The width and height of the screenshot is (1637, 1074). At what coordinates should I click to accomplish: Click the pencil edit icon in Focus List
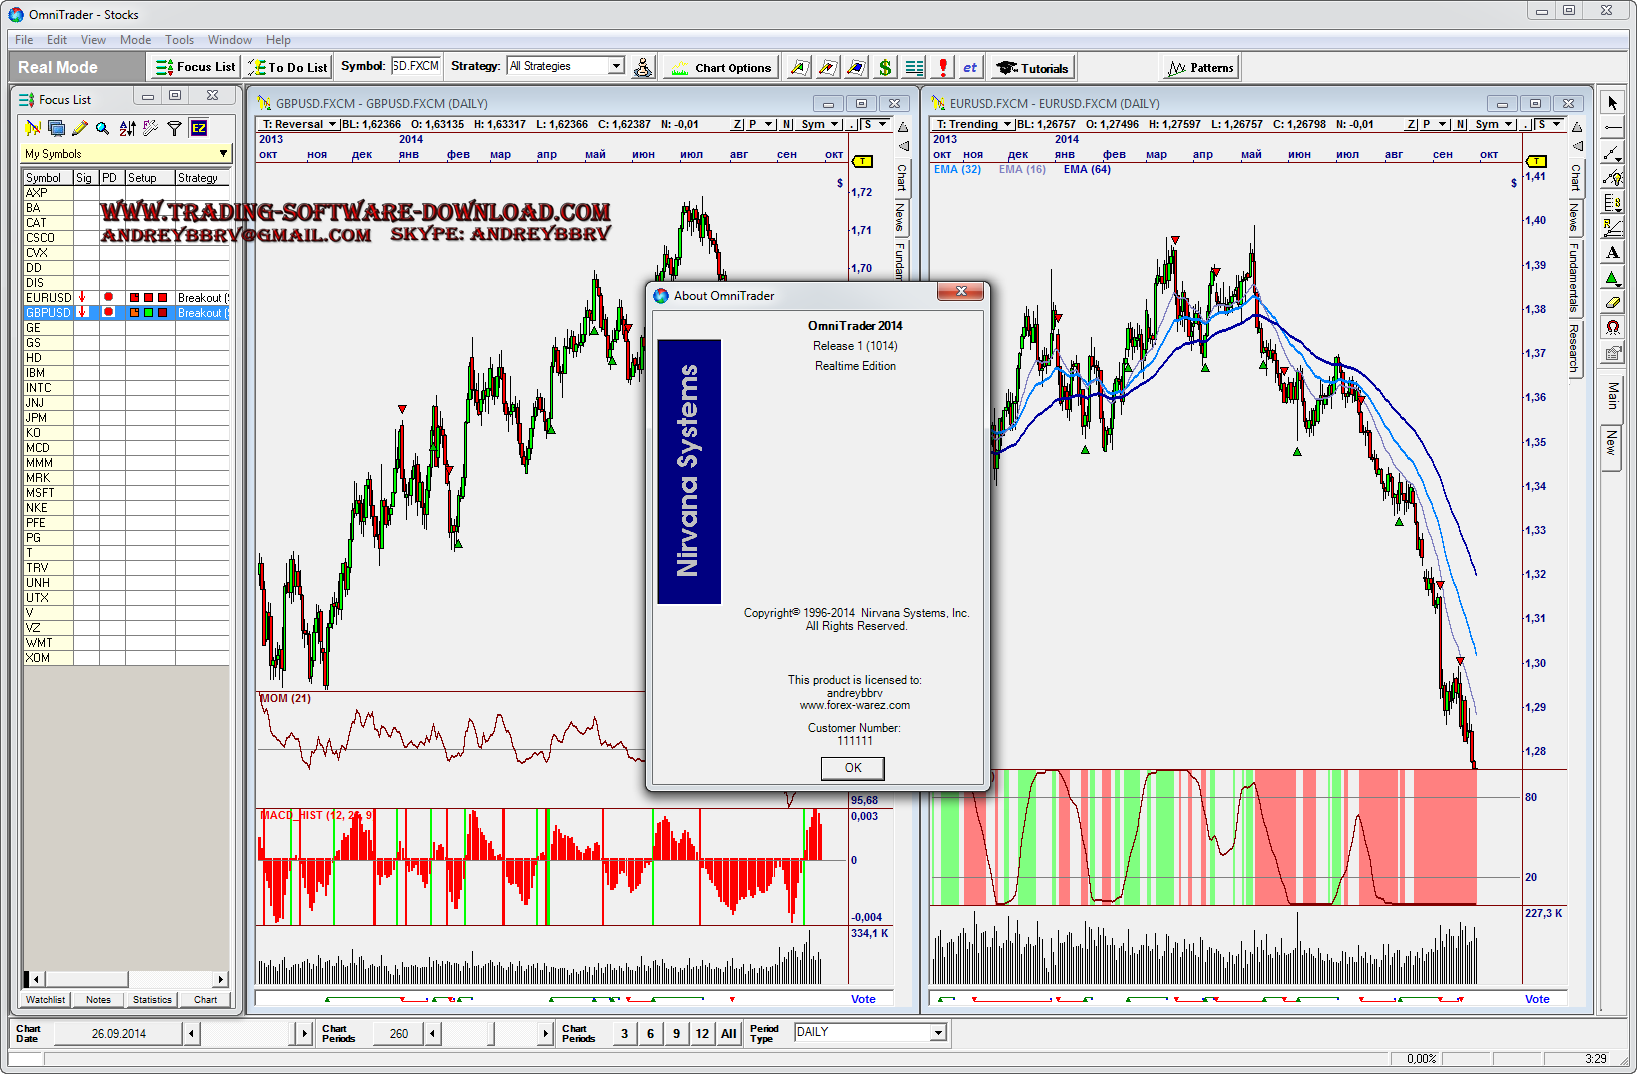80,128
